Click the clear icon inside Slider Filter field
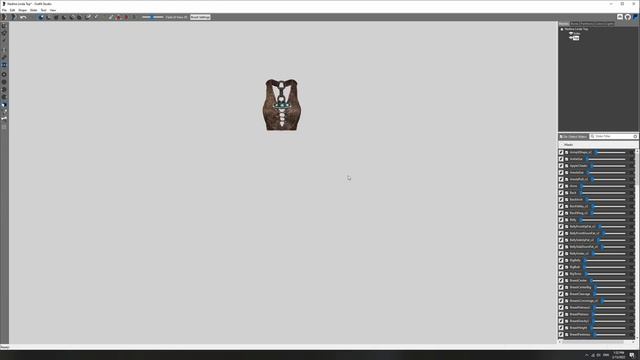The image size is (640, 360). (x=635, y=136)
